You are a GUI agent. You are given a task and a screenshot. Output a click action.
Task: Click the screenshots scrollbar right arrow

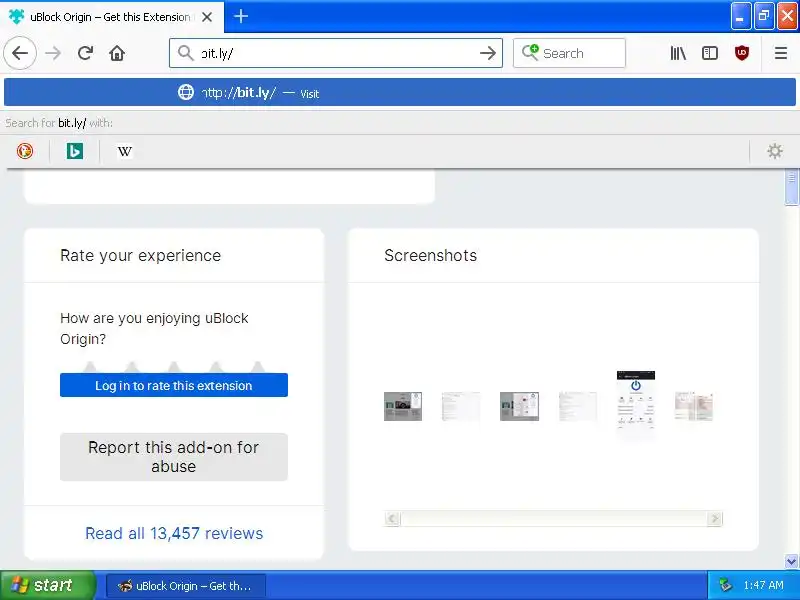[x=715, y=519]
